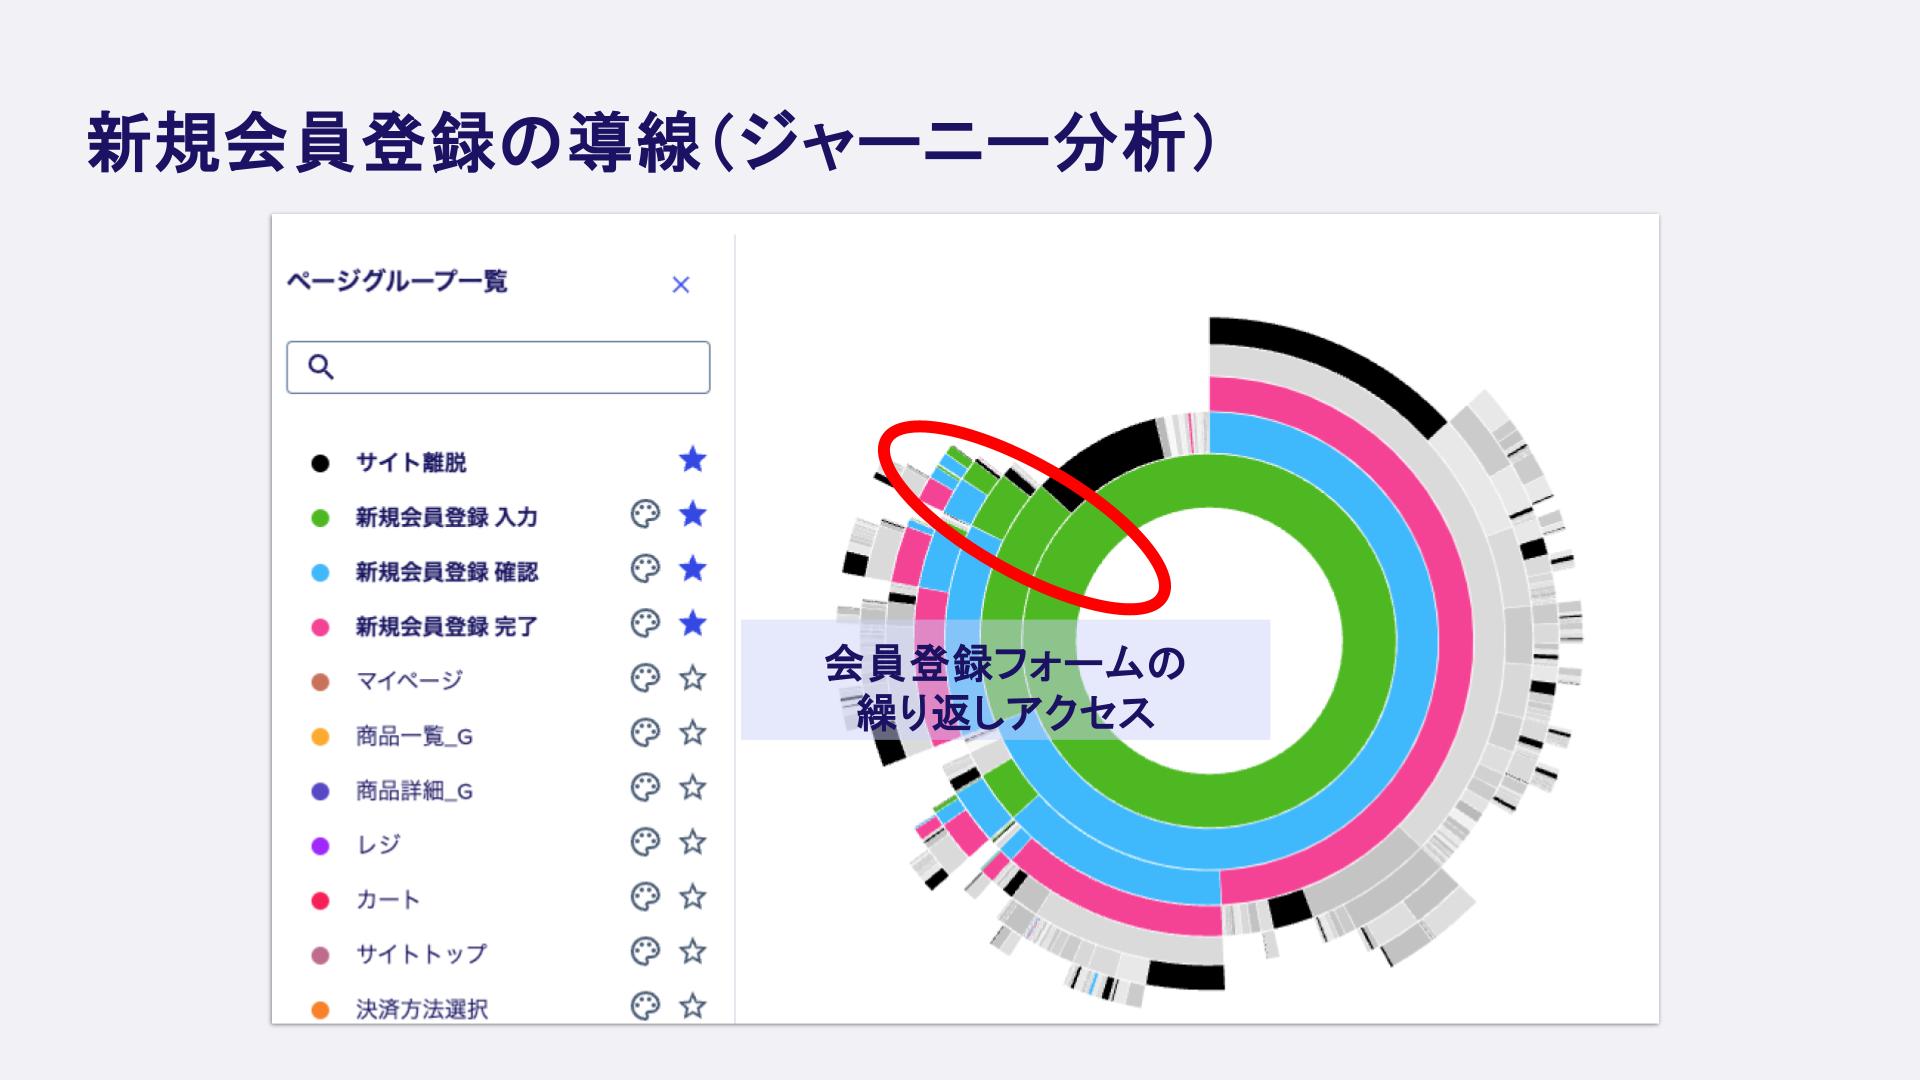Screen dimensions: 1920x1080
Task: Click the magnifying glass search icon
Action: click(321, 368)
